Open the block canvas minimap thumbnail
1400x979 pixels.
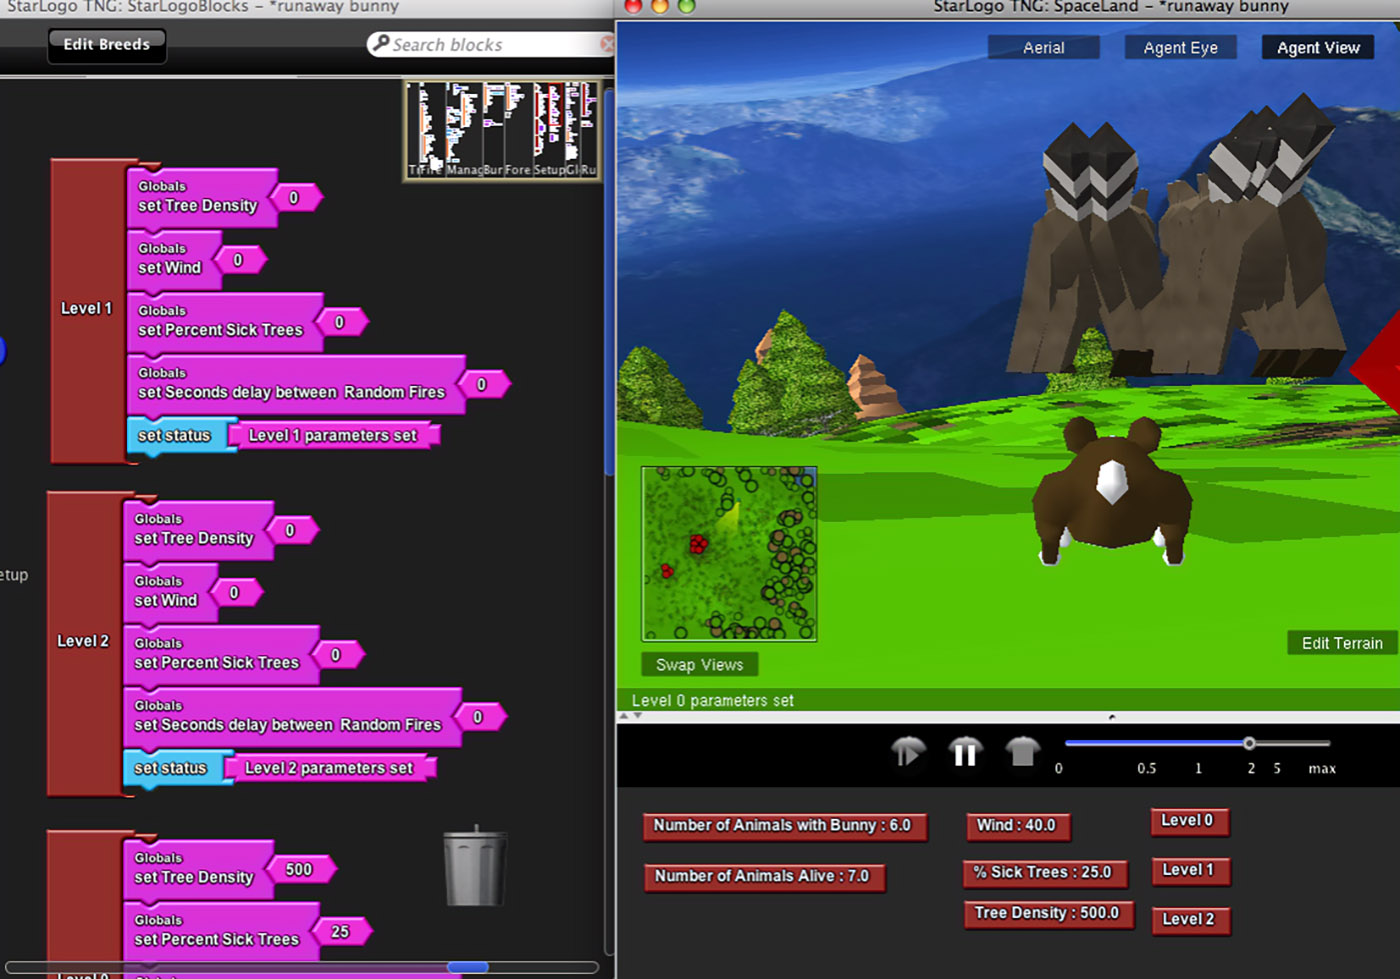pyautogui.click(x=503, y=131)
